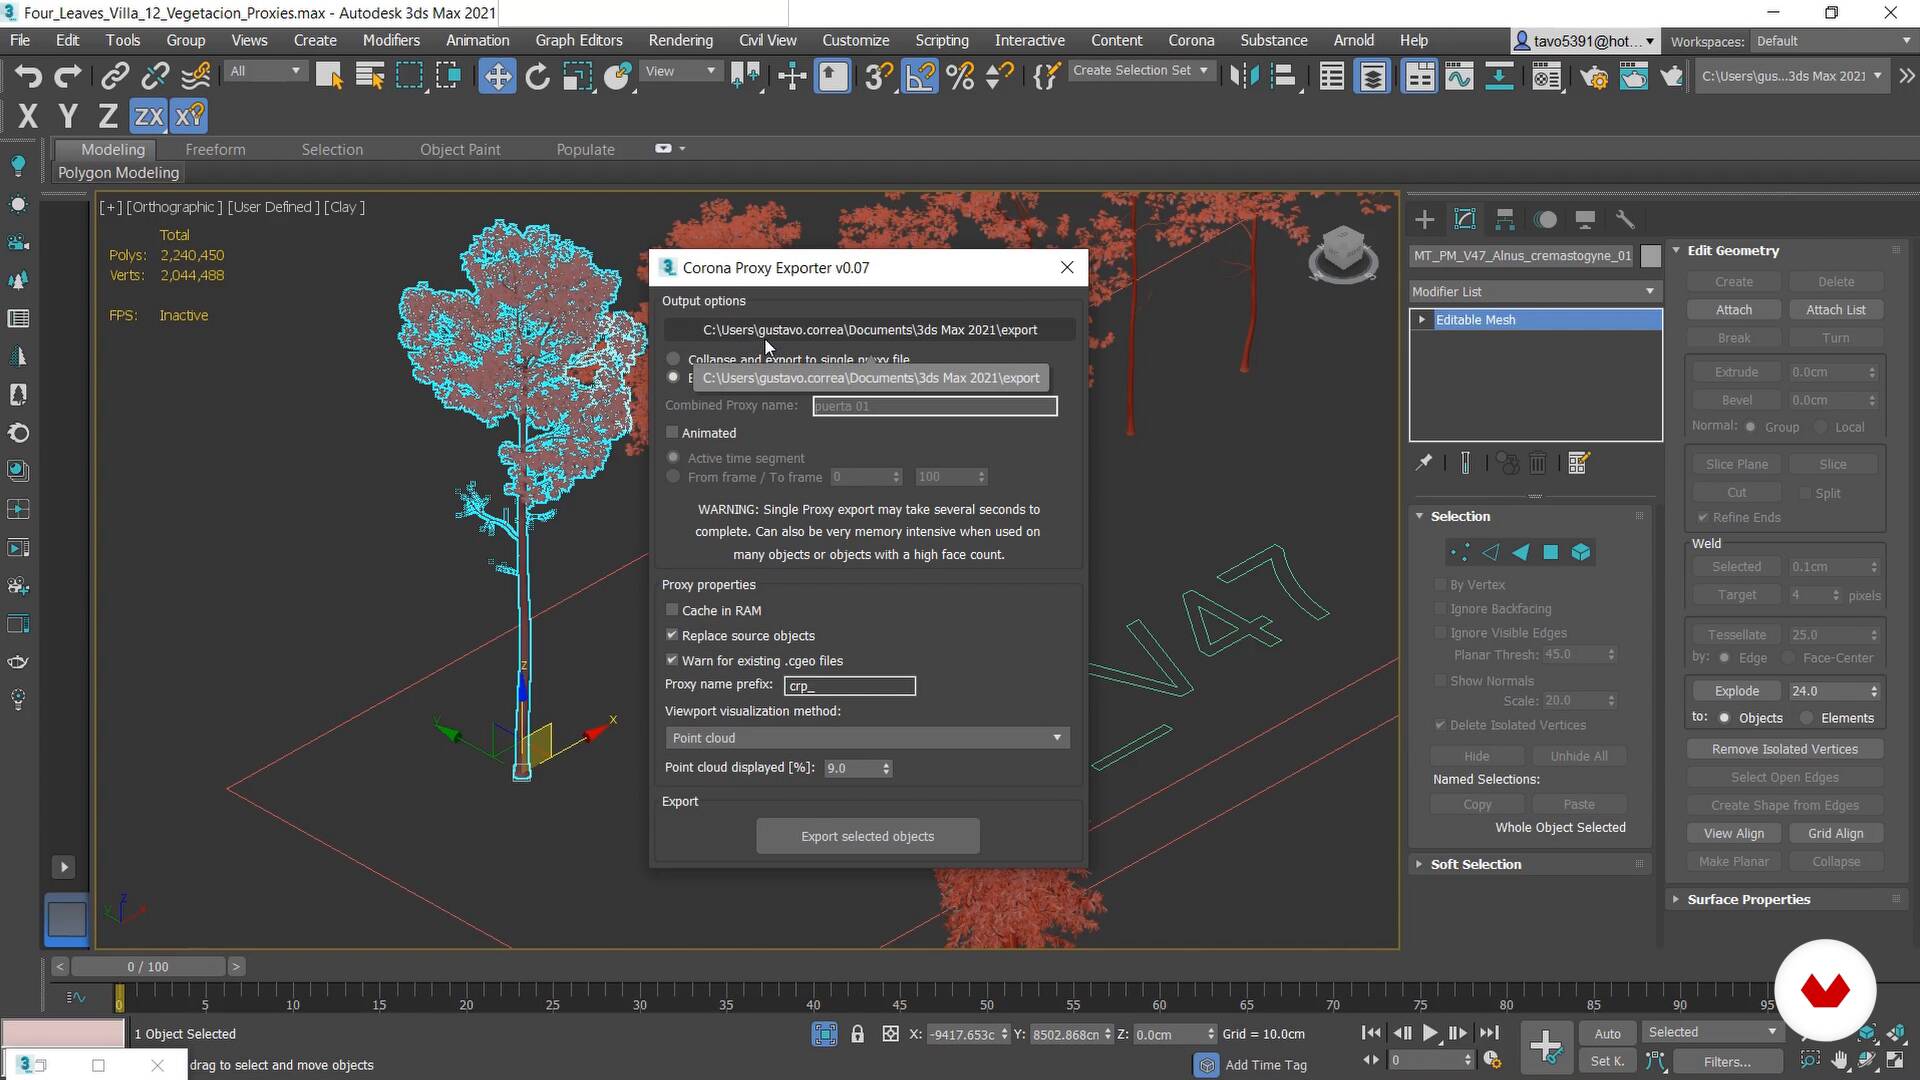The width and height of the screenshot is (1920, 1080).
Task: Toggle selection lock padlock icon
Action: coord(857,1034)
